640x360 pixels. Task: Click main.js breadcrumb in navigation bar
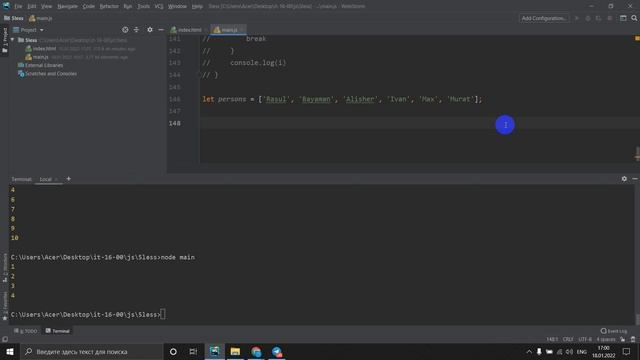40,18
